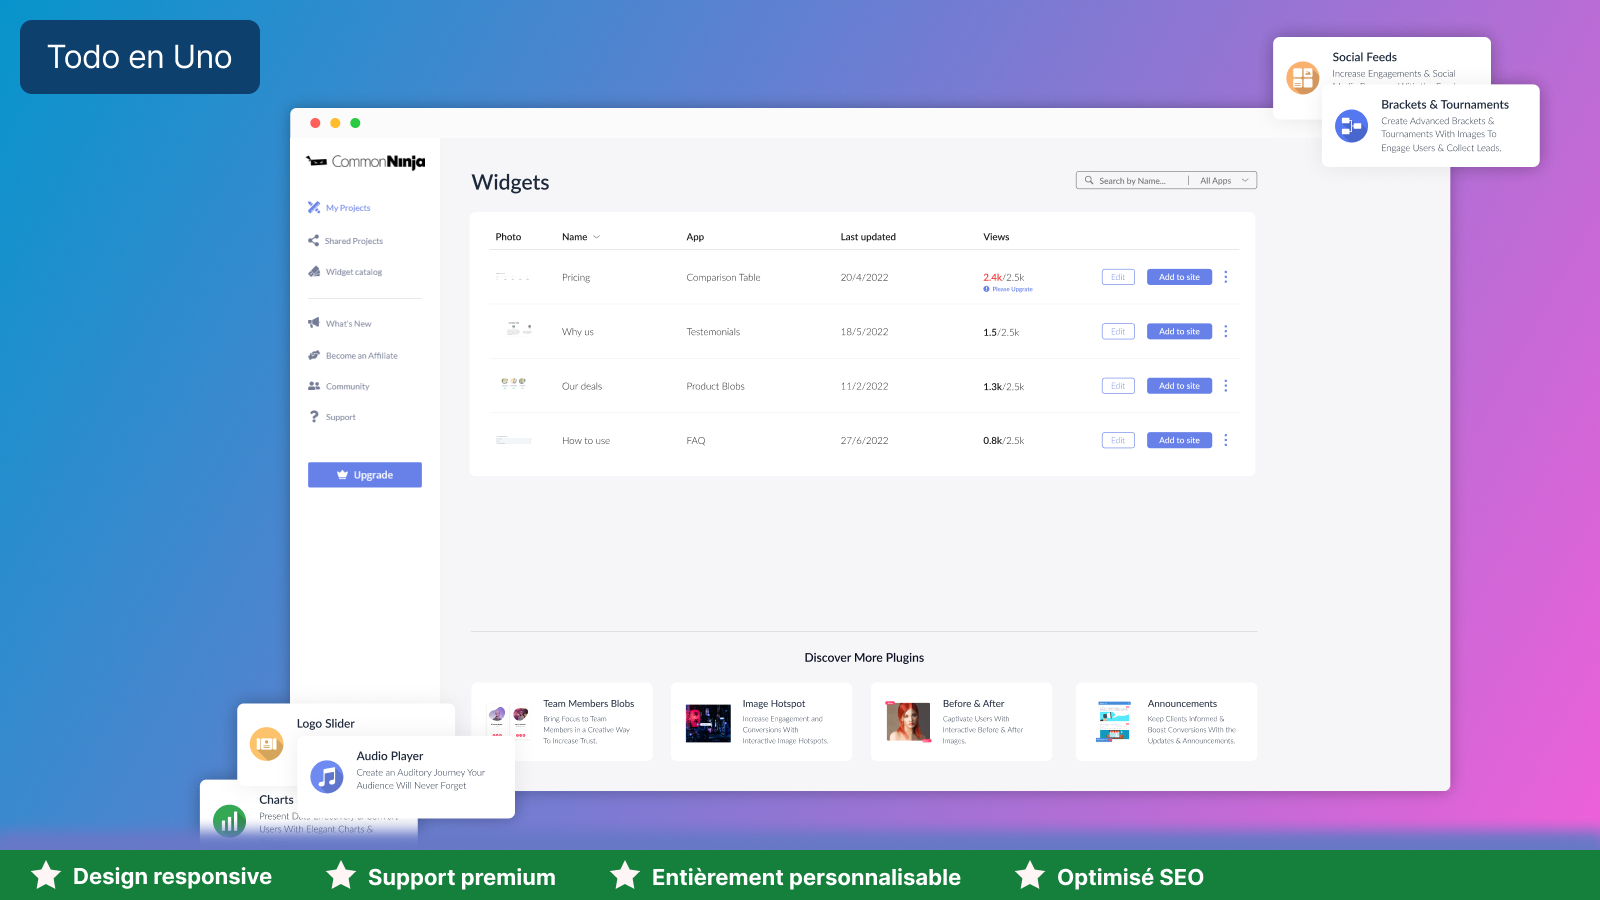Click the Upgrade button
The image size is (1600, 900).
click(365, 475)
